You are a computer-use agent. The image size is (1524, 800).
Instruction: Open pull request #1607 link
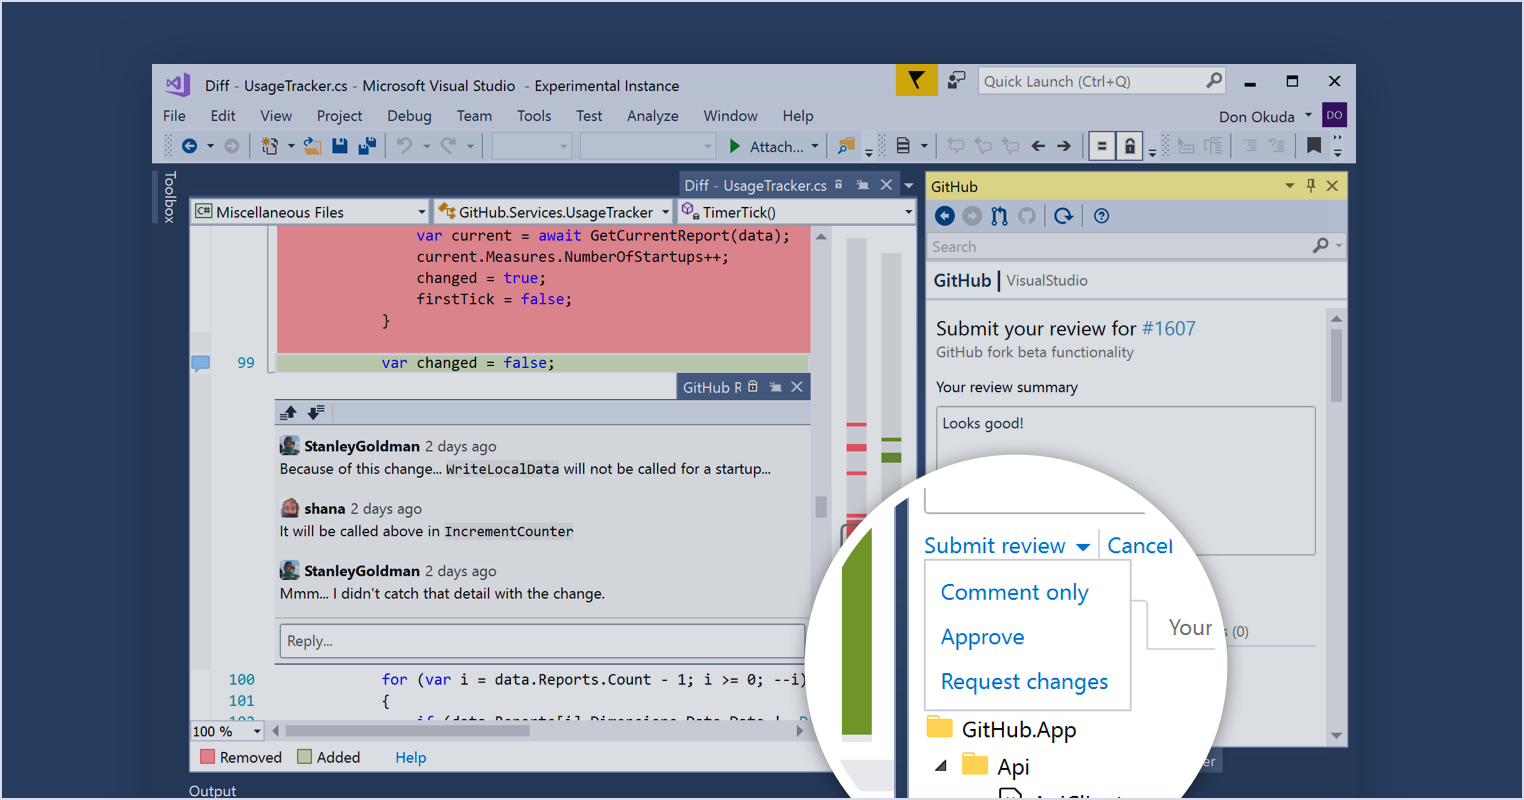pyautogui.click(x=1168, y=328)
